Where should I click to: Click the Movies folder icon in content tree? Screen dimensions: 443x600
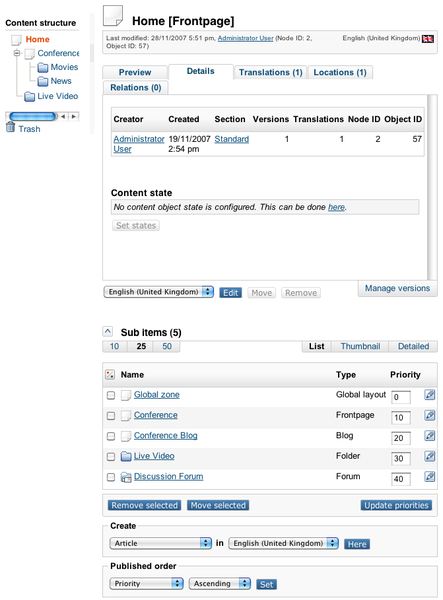click(43, 68)
